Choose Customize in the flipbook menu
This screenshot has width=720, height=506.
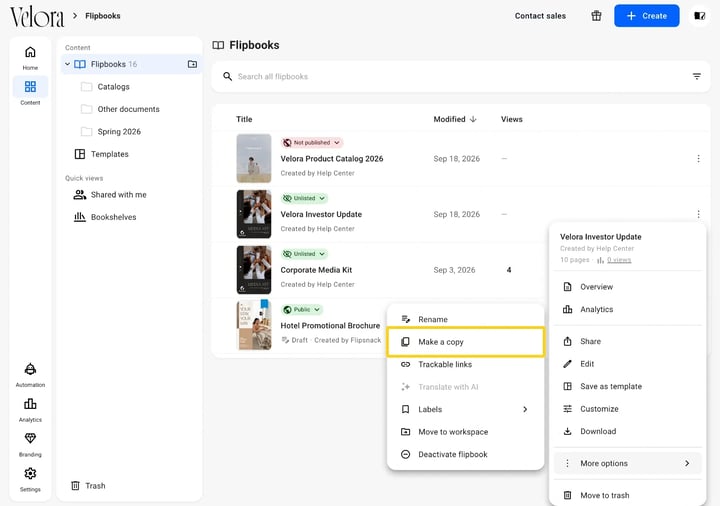pos(628,409)
